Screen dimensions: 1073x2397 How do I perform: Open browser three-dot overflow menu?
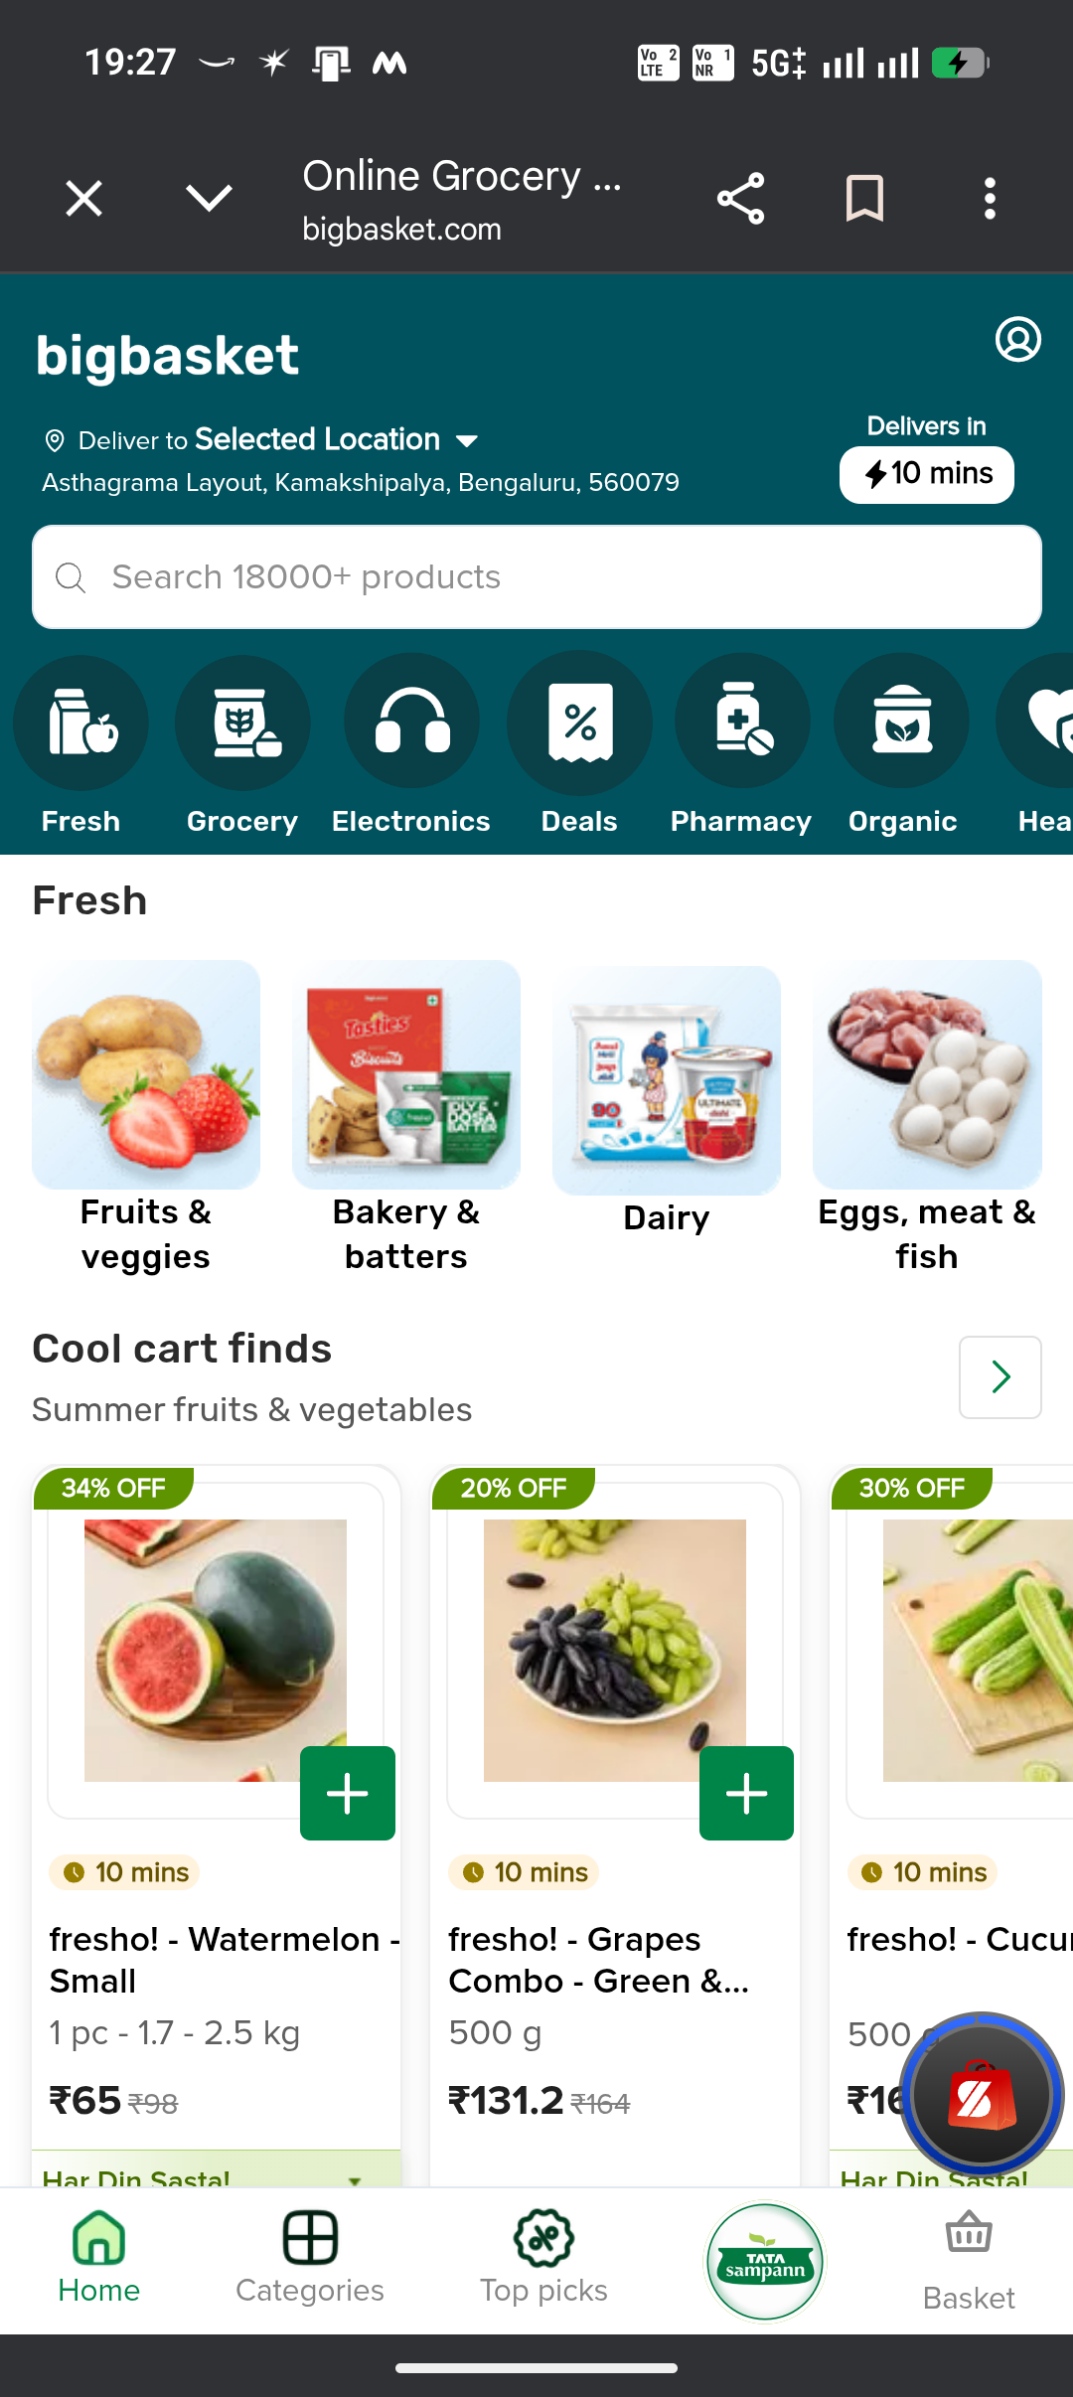989,198
